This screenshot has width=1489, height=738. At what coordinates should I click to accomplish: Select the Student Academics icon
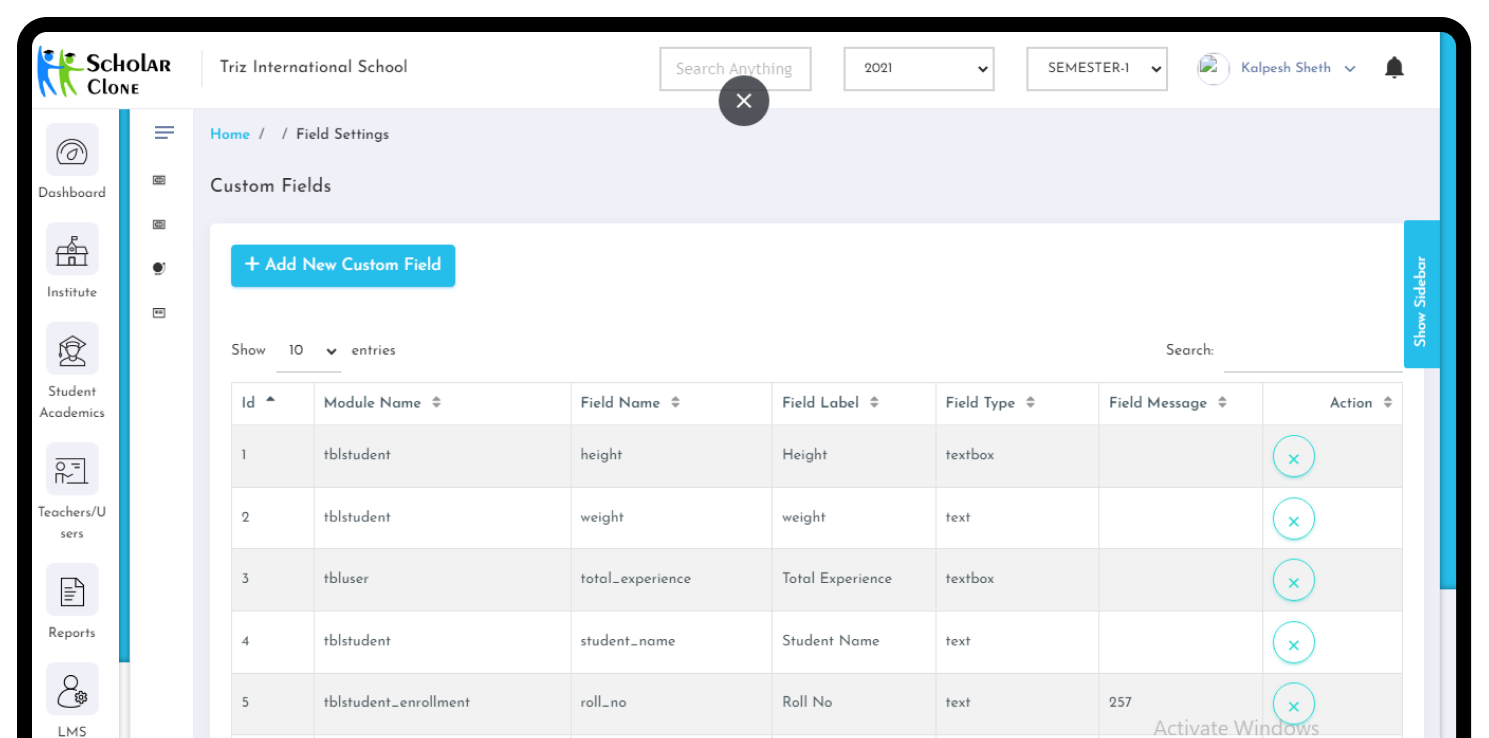pyautogui.click(x=72, y=350)
